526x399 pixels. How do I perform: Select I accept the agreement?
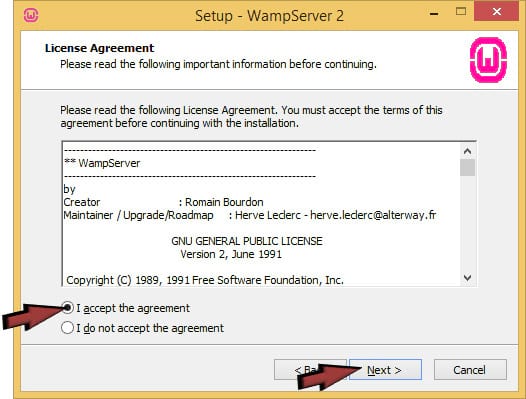click(67, 307)
